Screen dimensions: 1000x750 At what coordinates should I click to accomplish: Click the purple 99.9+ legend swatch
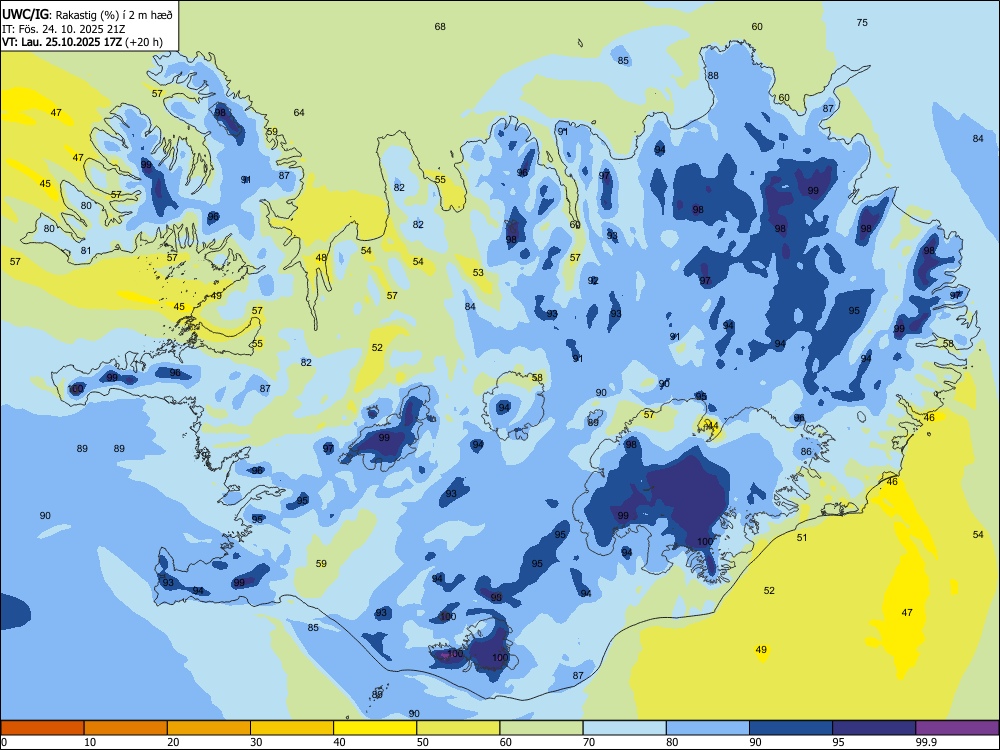tap(957, 728)
